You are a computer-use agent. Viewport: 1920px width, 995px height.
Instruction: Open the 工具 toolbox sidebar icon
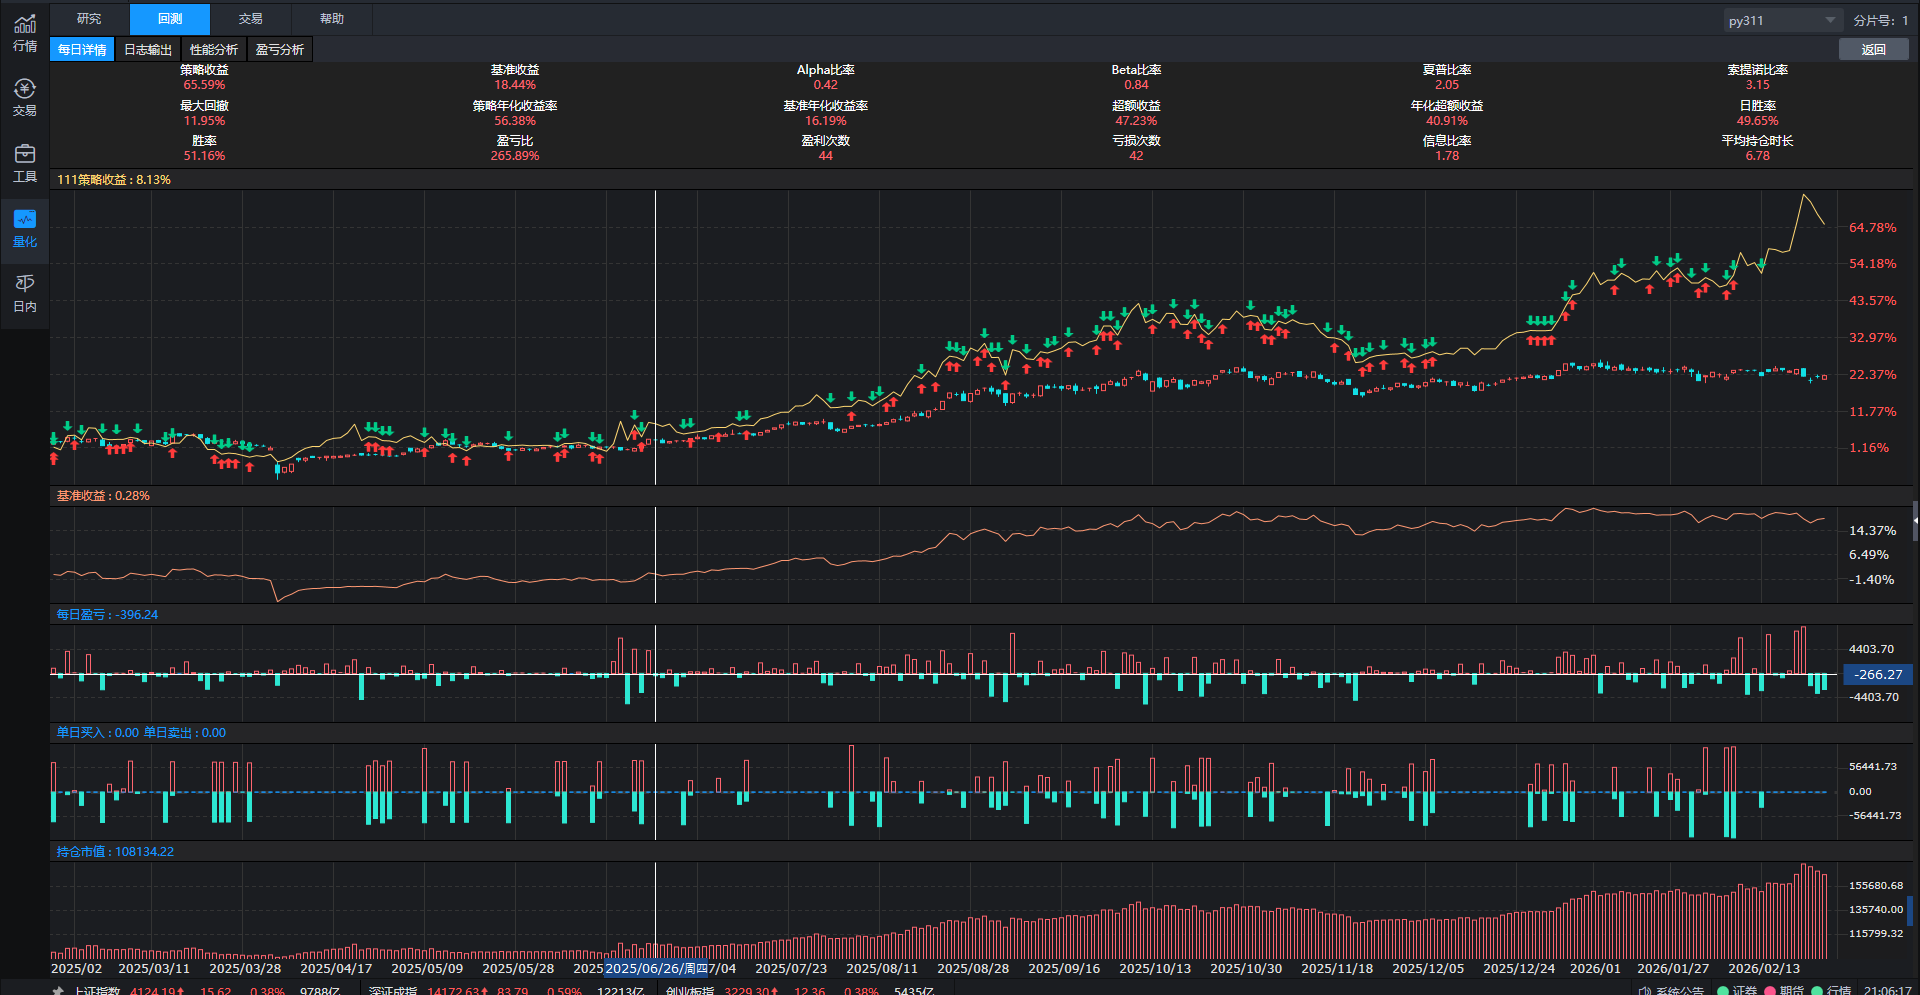point(25,162)
